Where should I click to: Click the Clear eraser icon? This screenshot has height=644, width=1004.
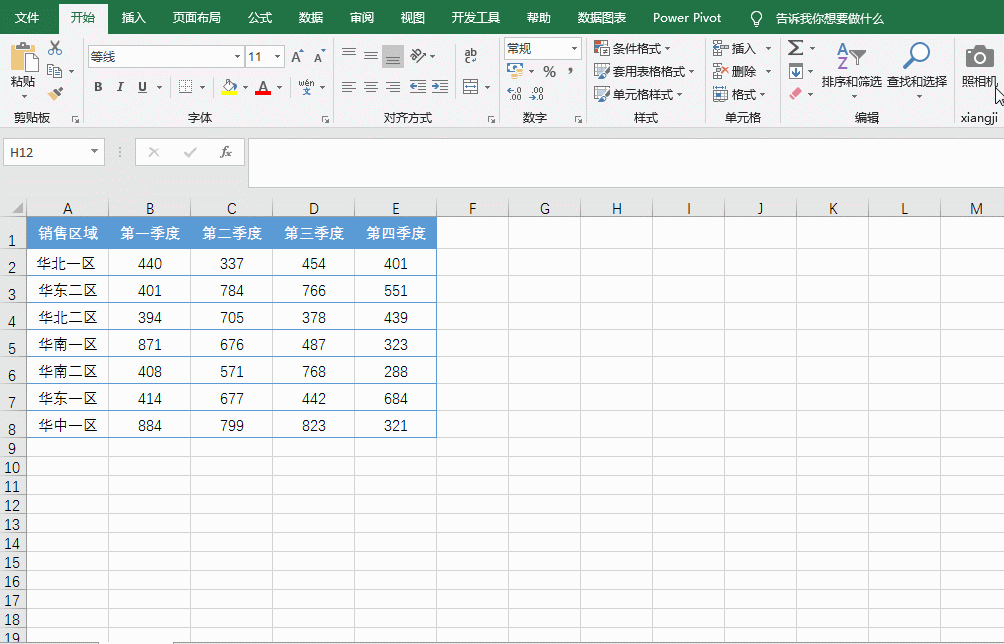click(x=796, y=93)
